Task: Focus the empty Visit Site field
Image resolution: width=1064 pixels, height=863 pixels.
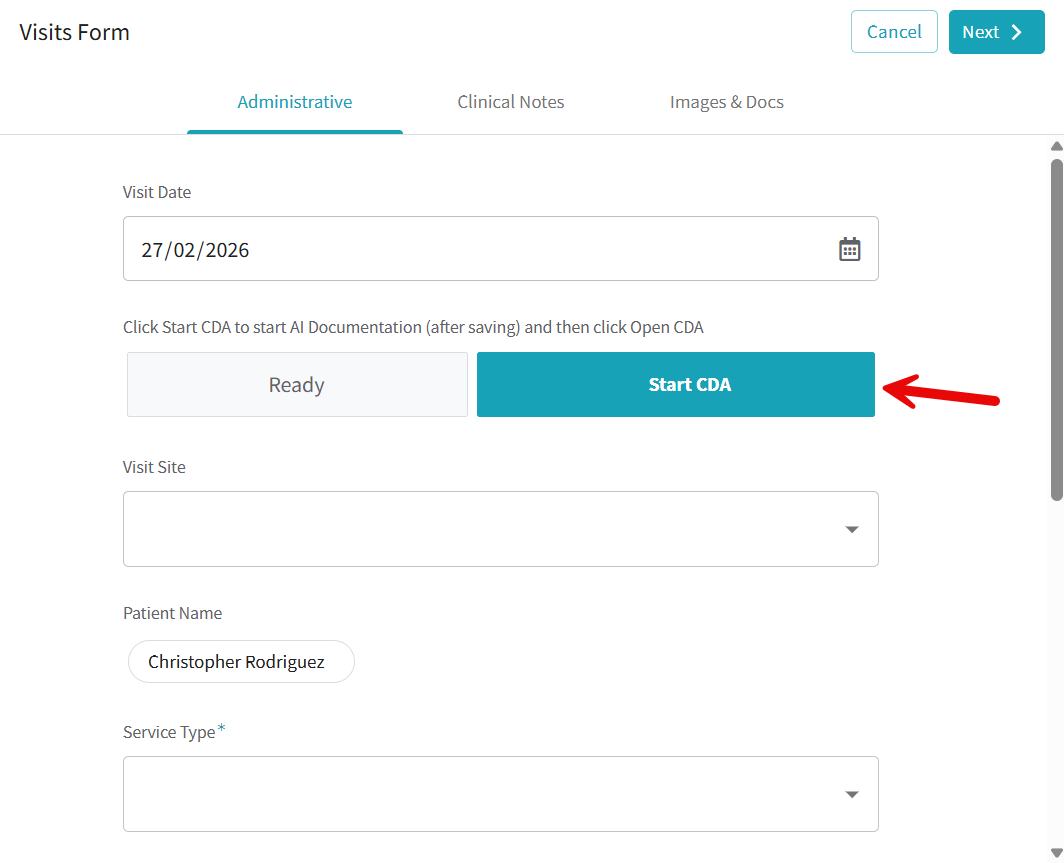Action: 450,528
